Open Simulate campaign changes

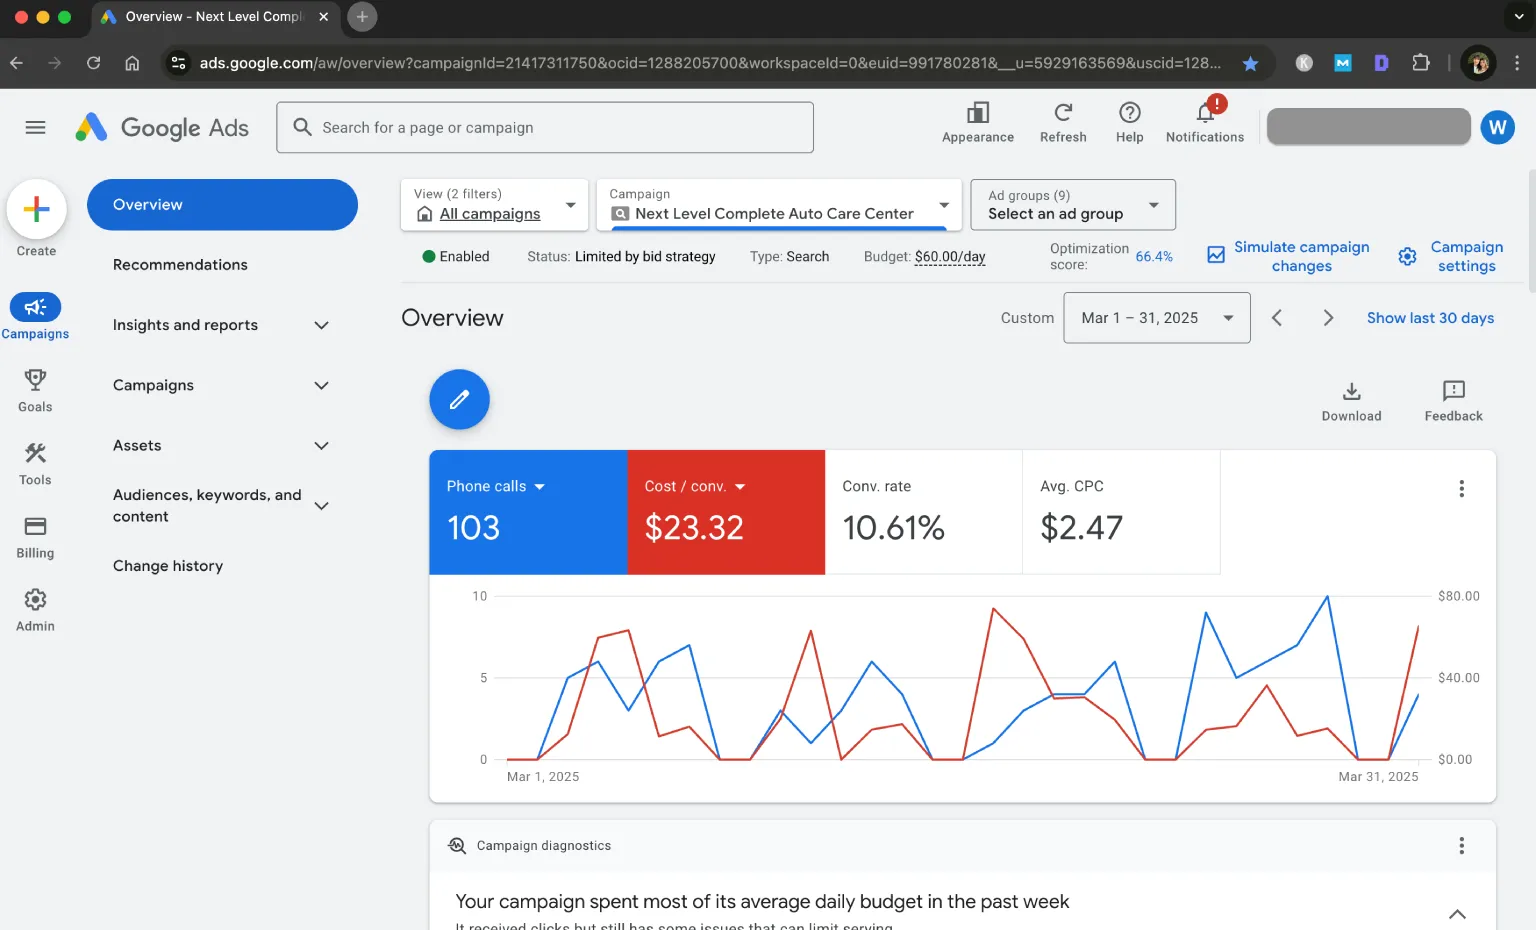[1288, 256]
